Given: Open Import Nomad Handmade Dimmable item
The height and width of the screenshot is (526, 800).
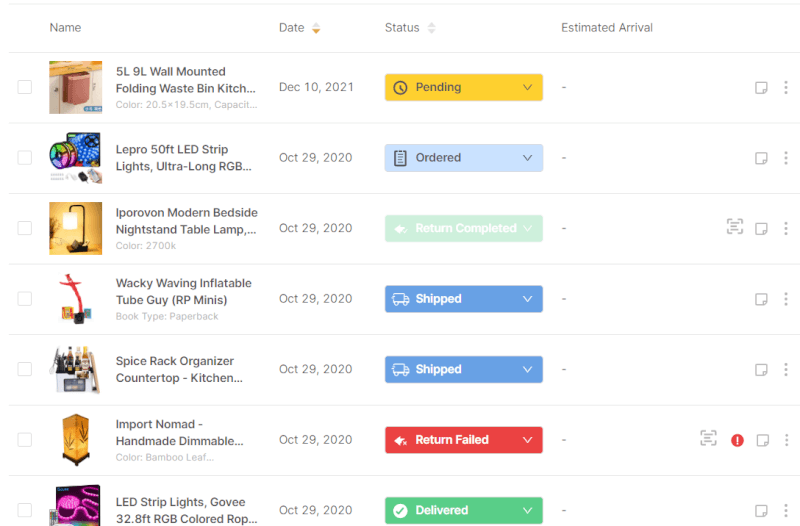Looking at the screenshot, I should 180,433.
